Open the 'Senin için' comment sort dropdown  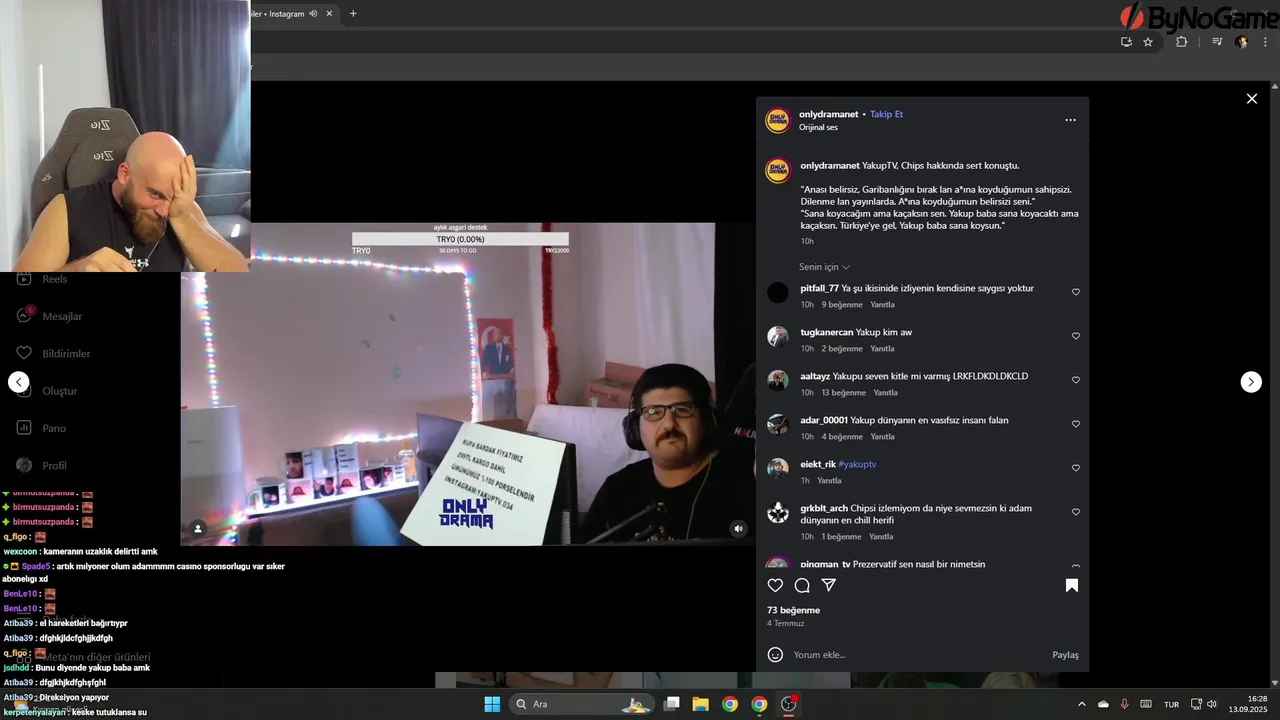click(x=824, y=267)
